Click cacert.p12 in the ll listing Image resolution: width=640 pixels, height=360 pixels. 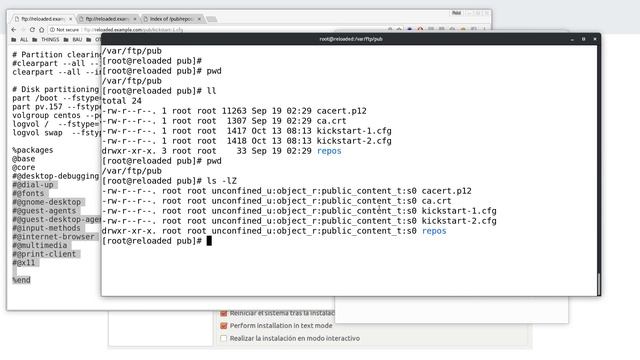[342, 111]
